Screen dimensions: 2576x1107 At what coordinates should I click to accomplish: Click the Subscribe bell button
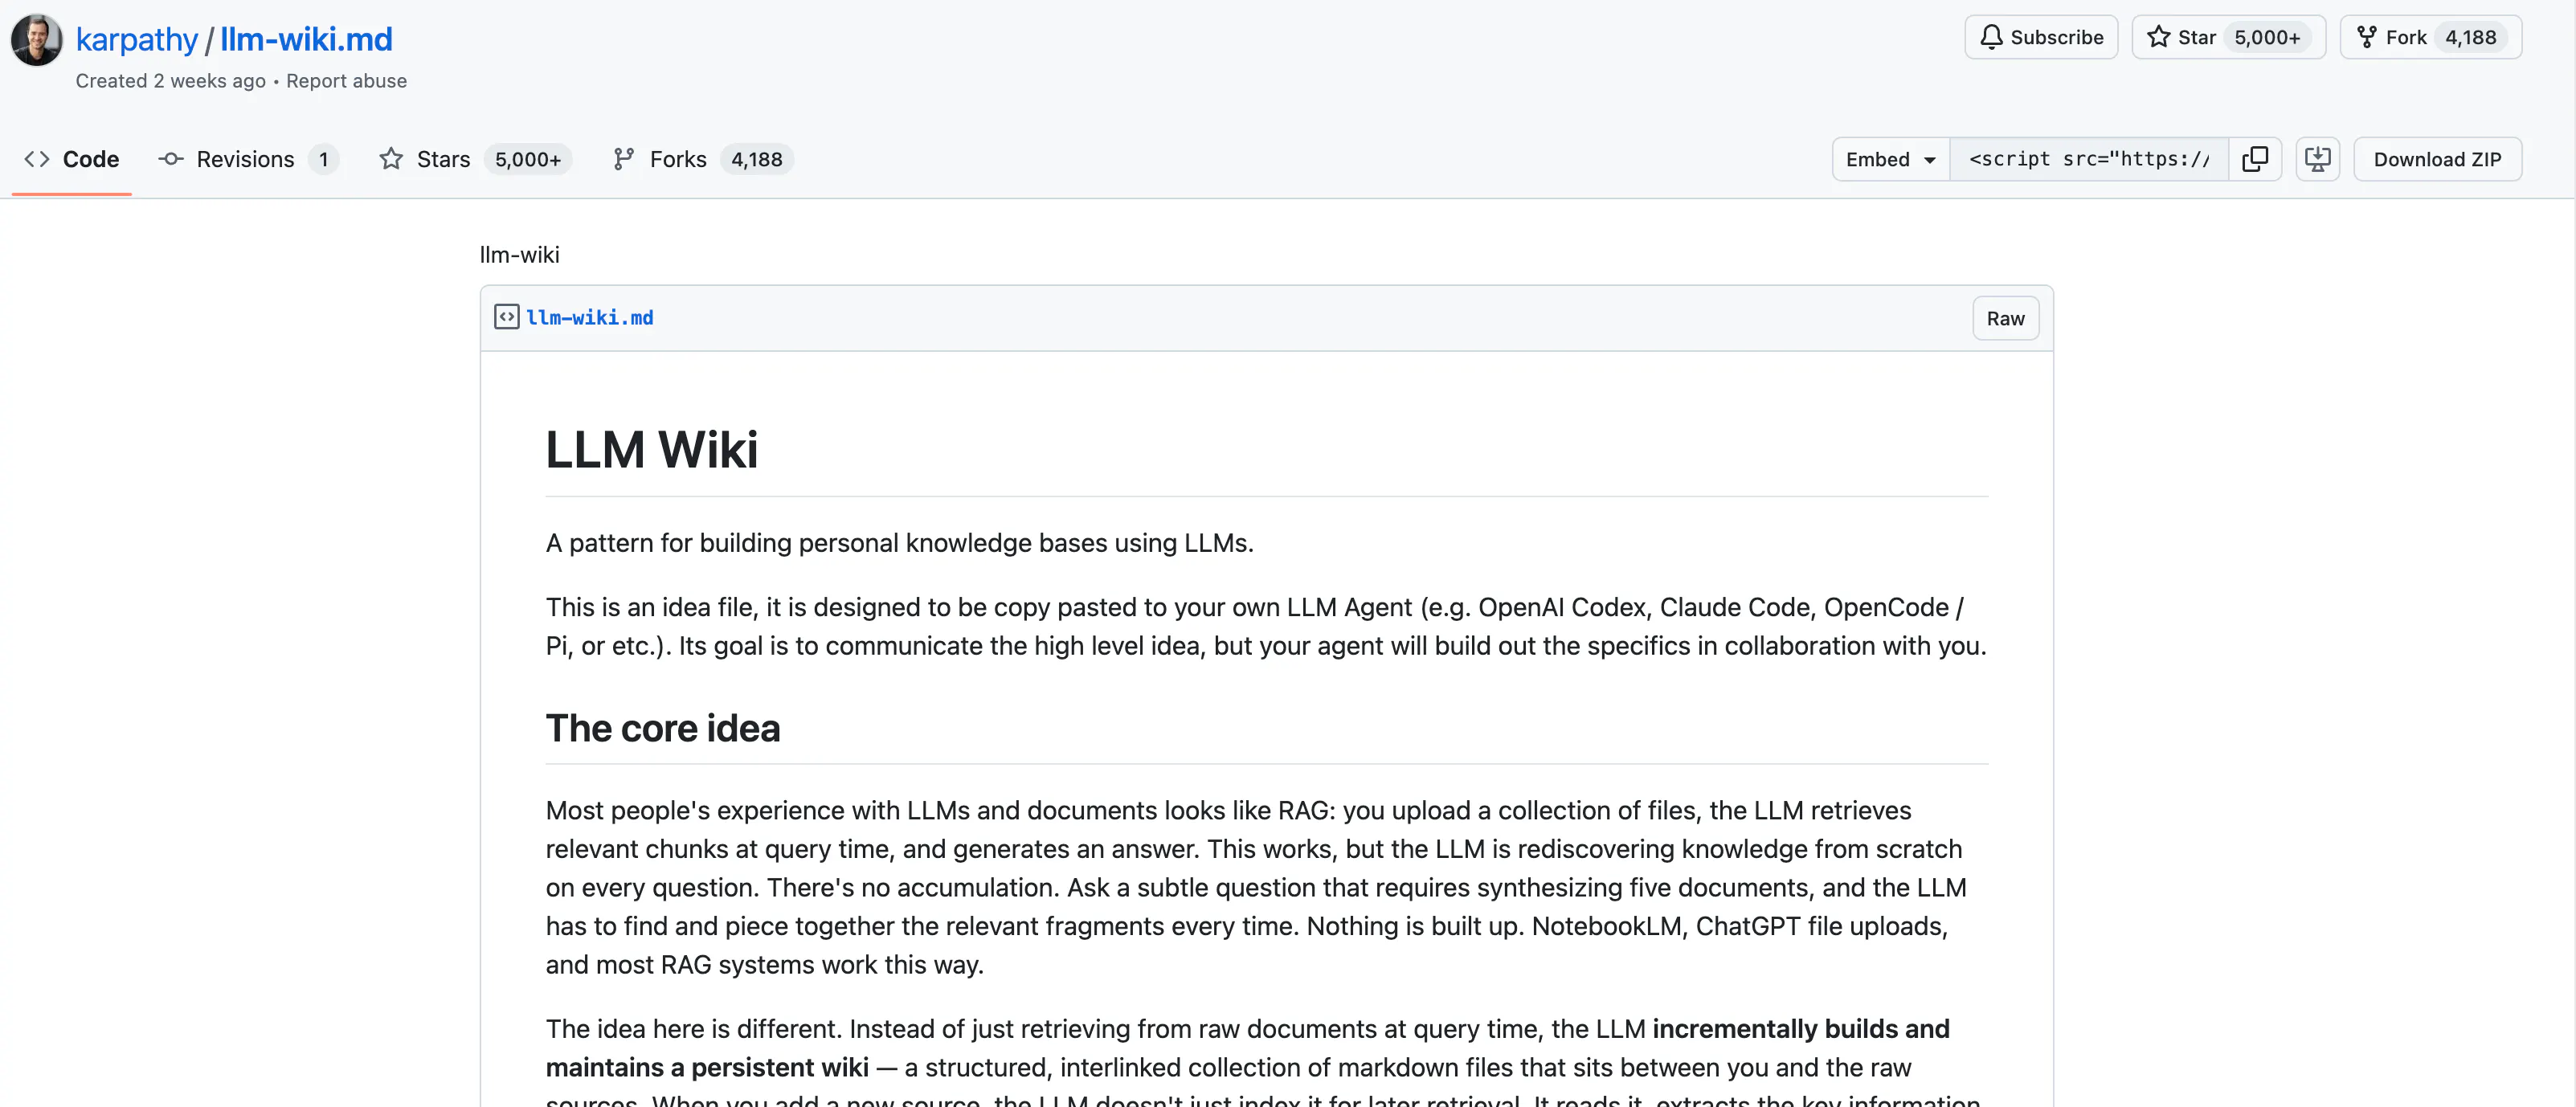tap(2041, 37)
